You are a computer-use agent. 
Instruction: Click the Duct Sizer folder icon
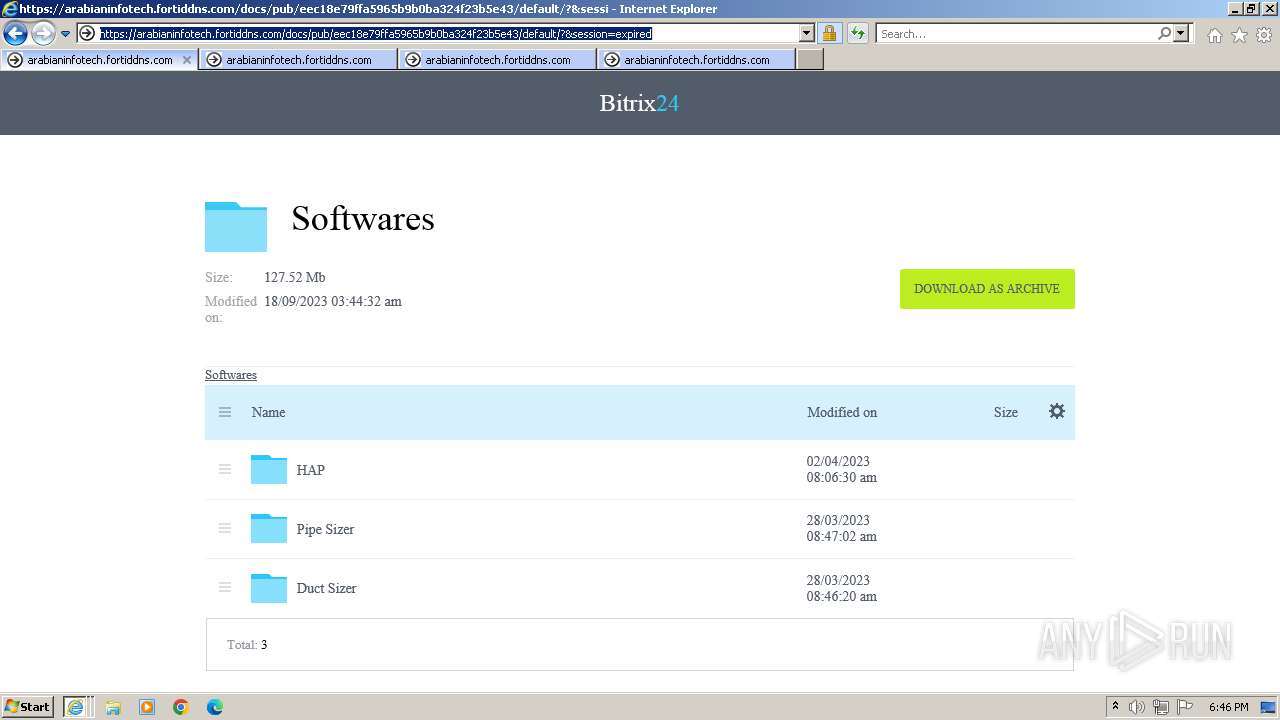[x=268, y=587]
